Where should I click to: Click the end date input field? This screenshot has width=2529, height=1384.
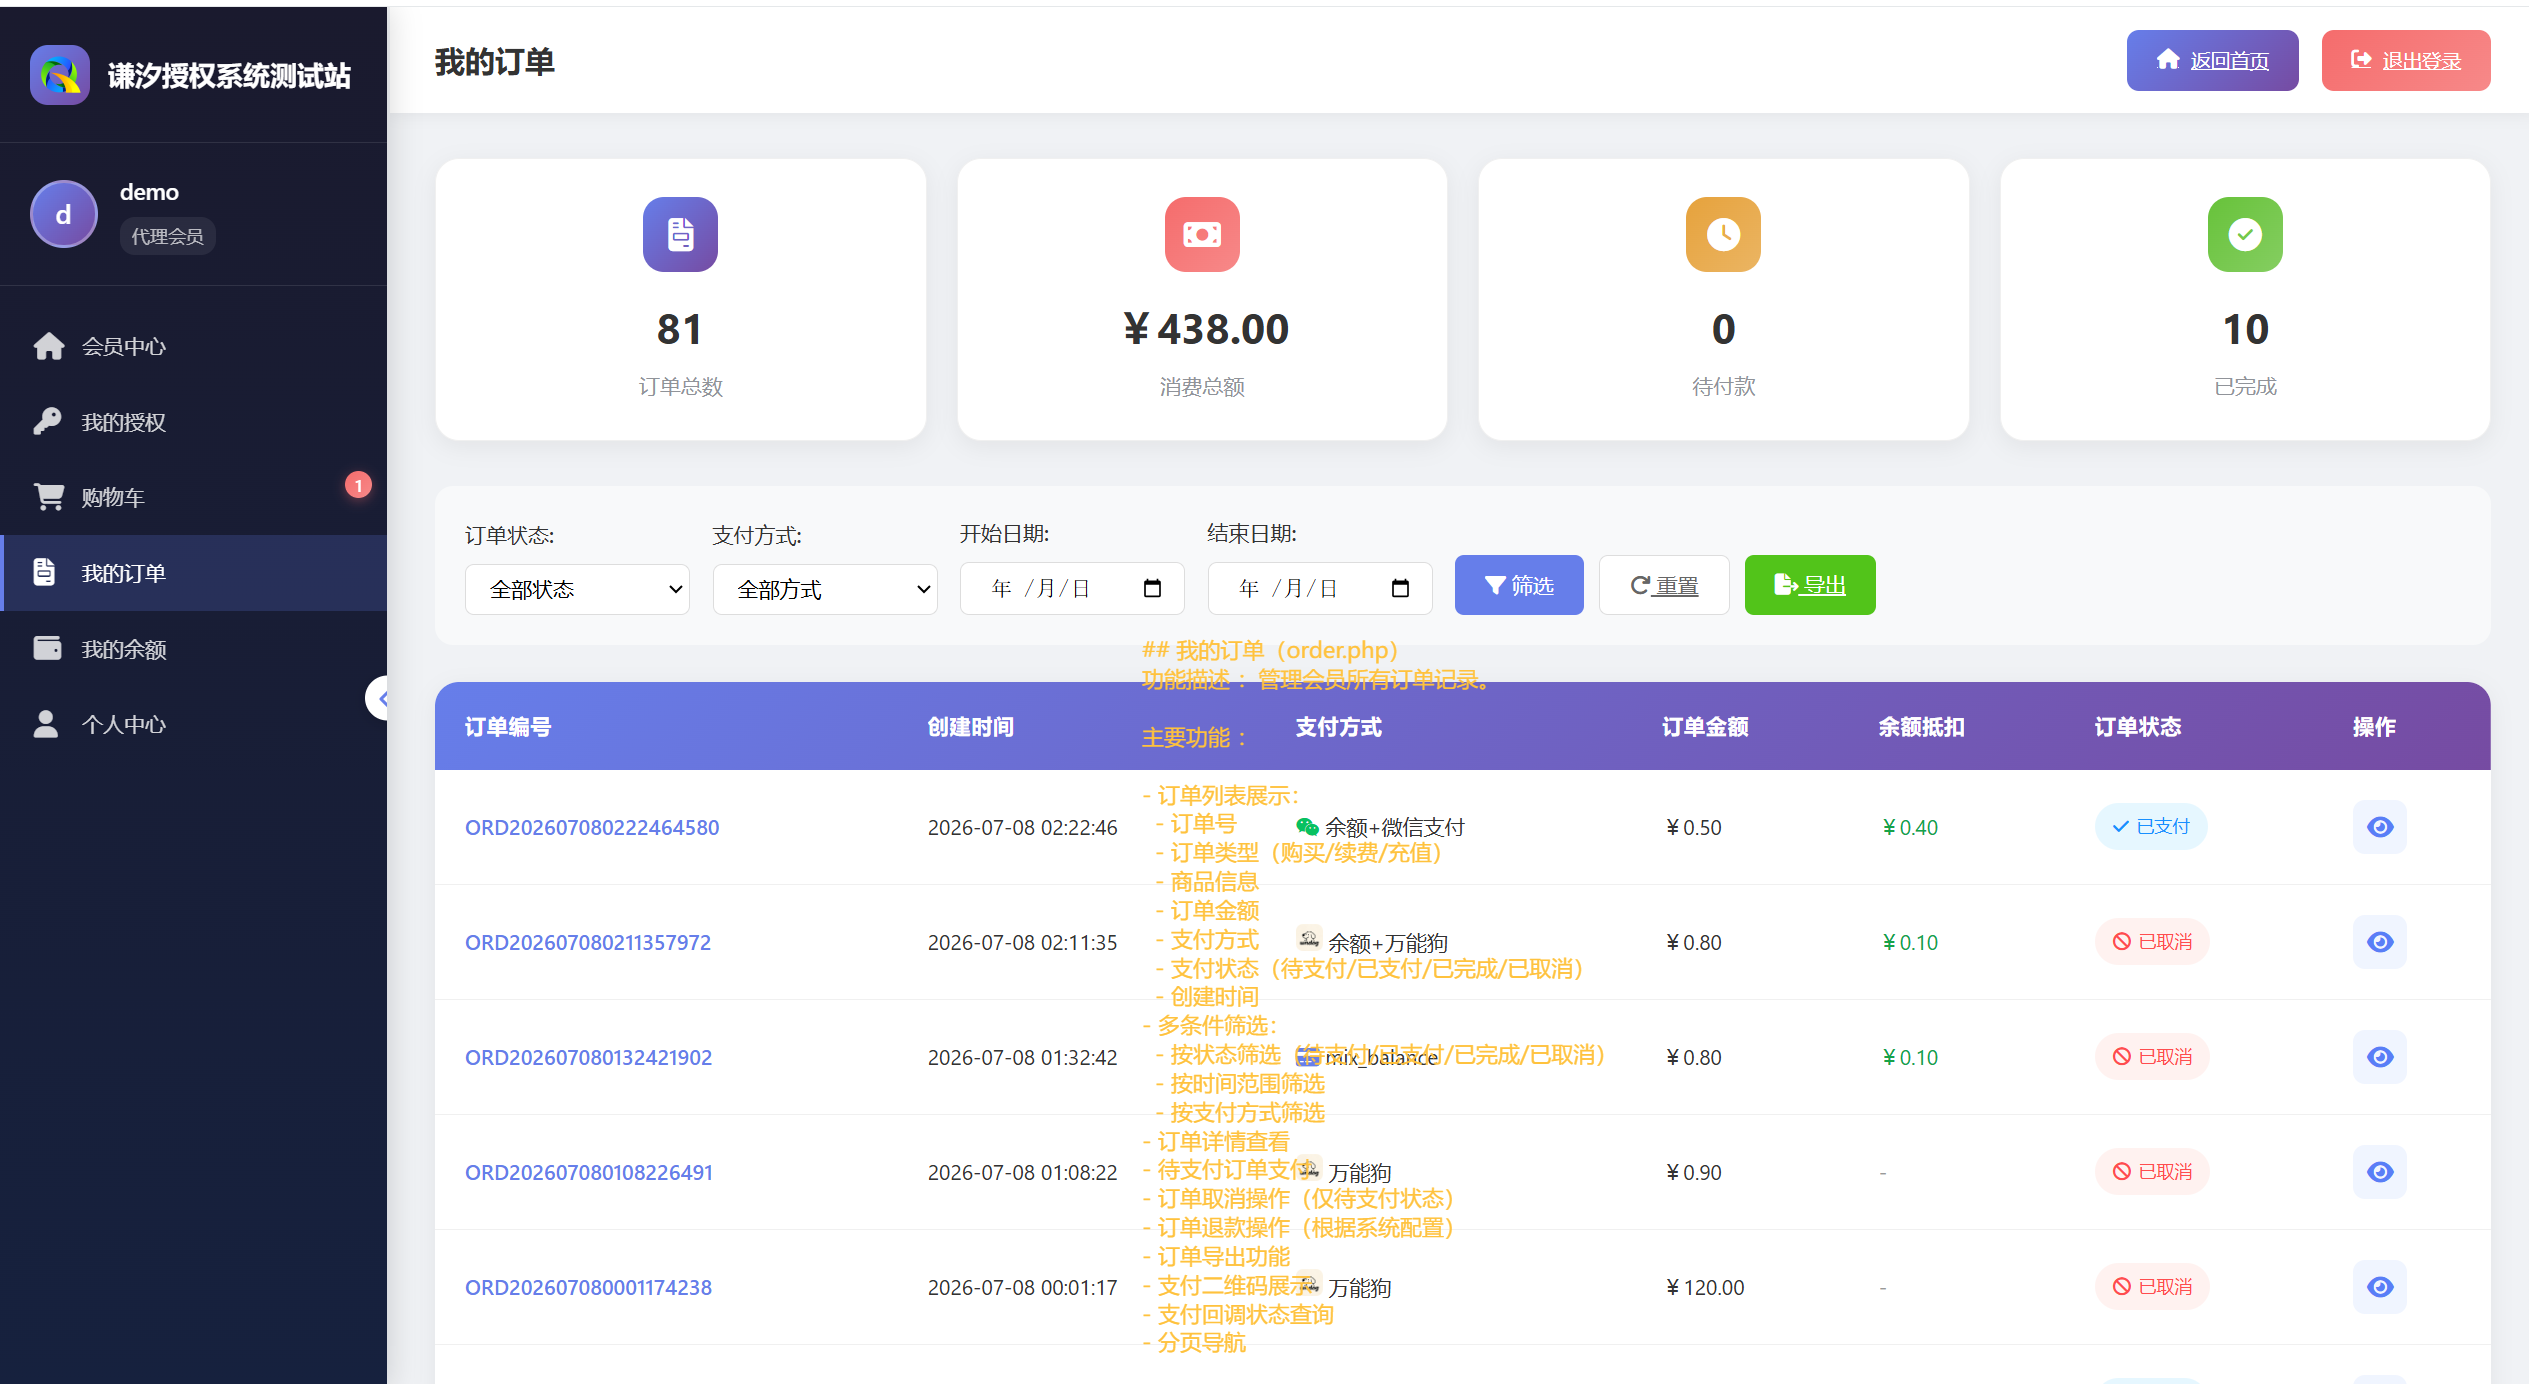1320,588
